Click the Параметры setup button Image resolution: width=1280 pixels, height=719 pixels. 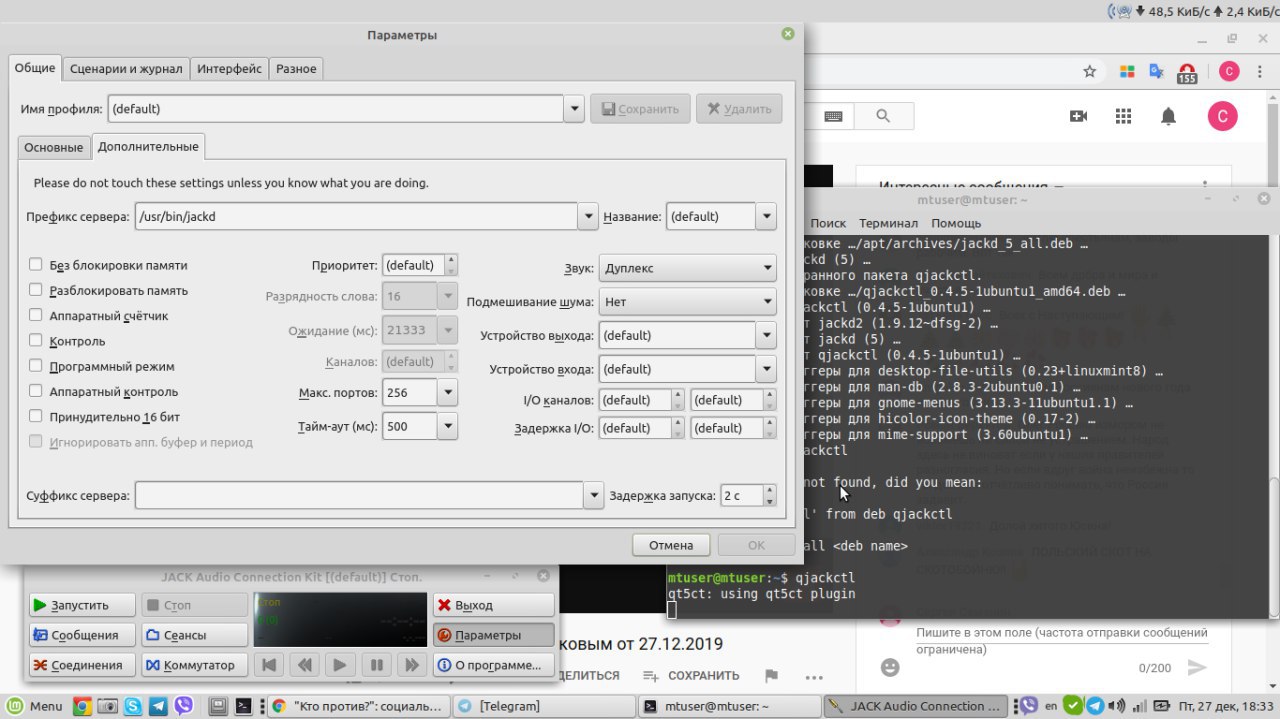(x=493, y=635)
